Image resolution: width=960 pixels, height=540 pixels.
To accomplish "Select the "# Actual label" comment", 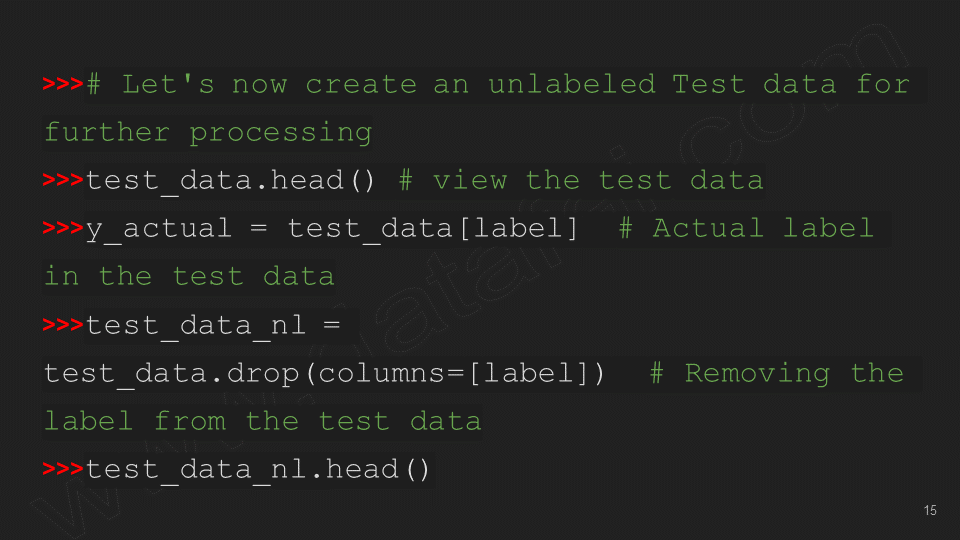I will [746, 229].
